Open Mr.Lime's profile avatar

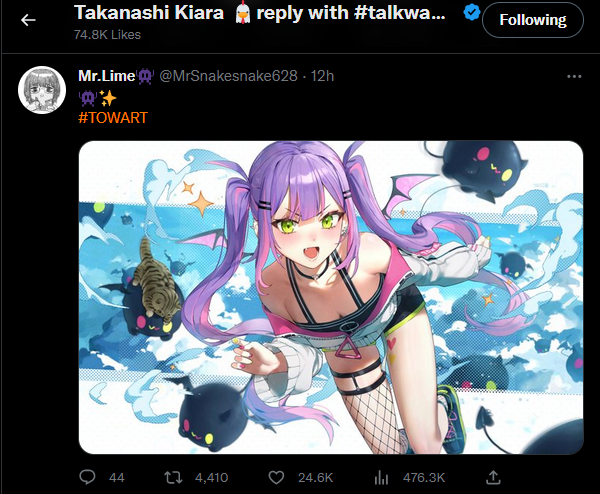[42, 90]
